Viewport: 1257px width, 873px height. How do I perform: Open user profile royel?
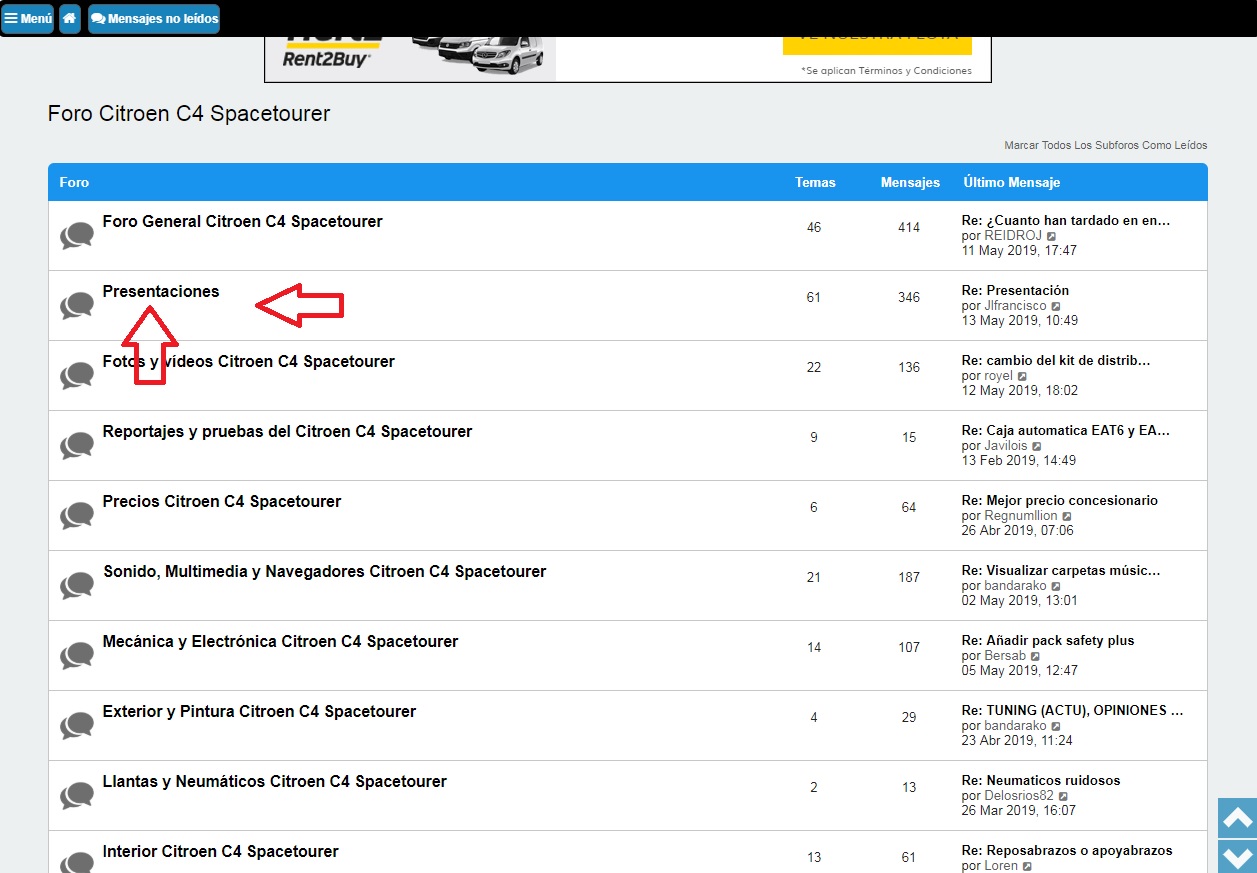[999, 375]
